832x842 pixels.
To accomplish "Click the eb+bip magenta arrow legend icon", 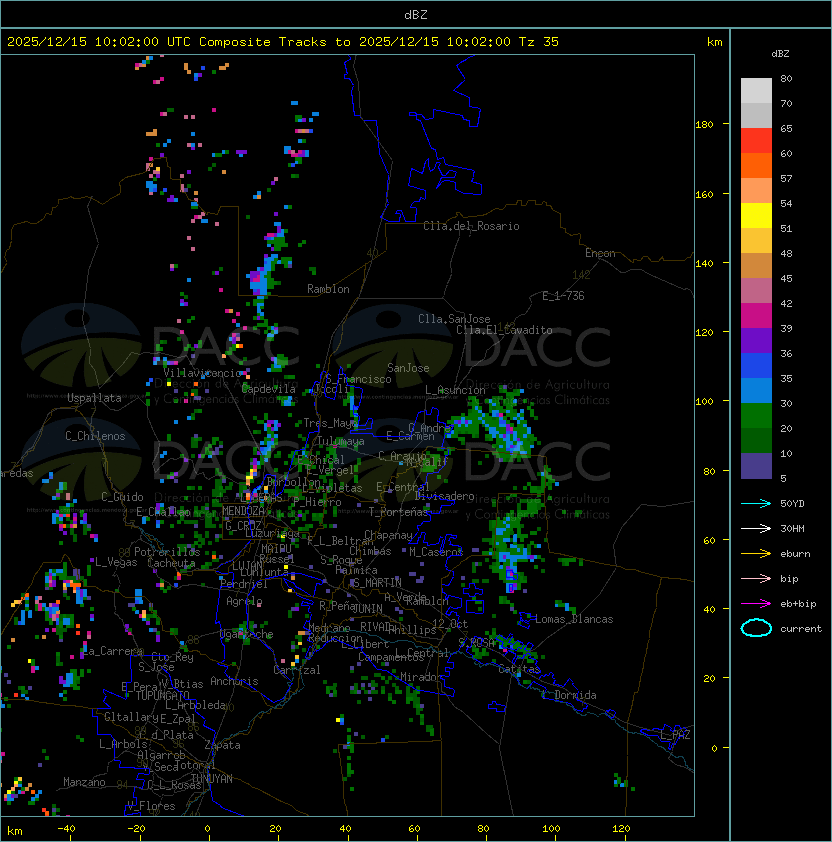I will click(x=756, y=604).
